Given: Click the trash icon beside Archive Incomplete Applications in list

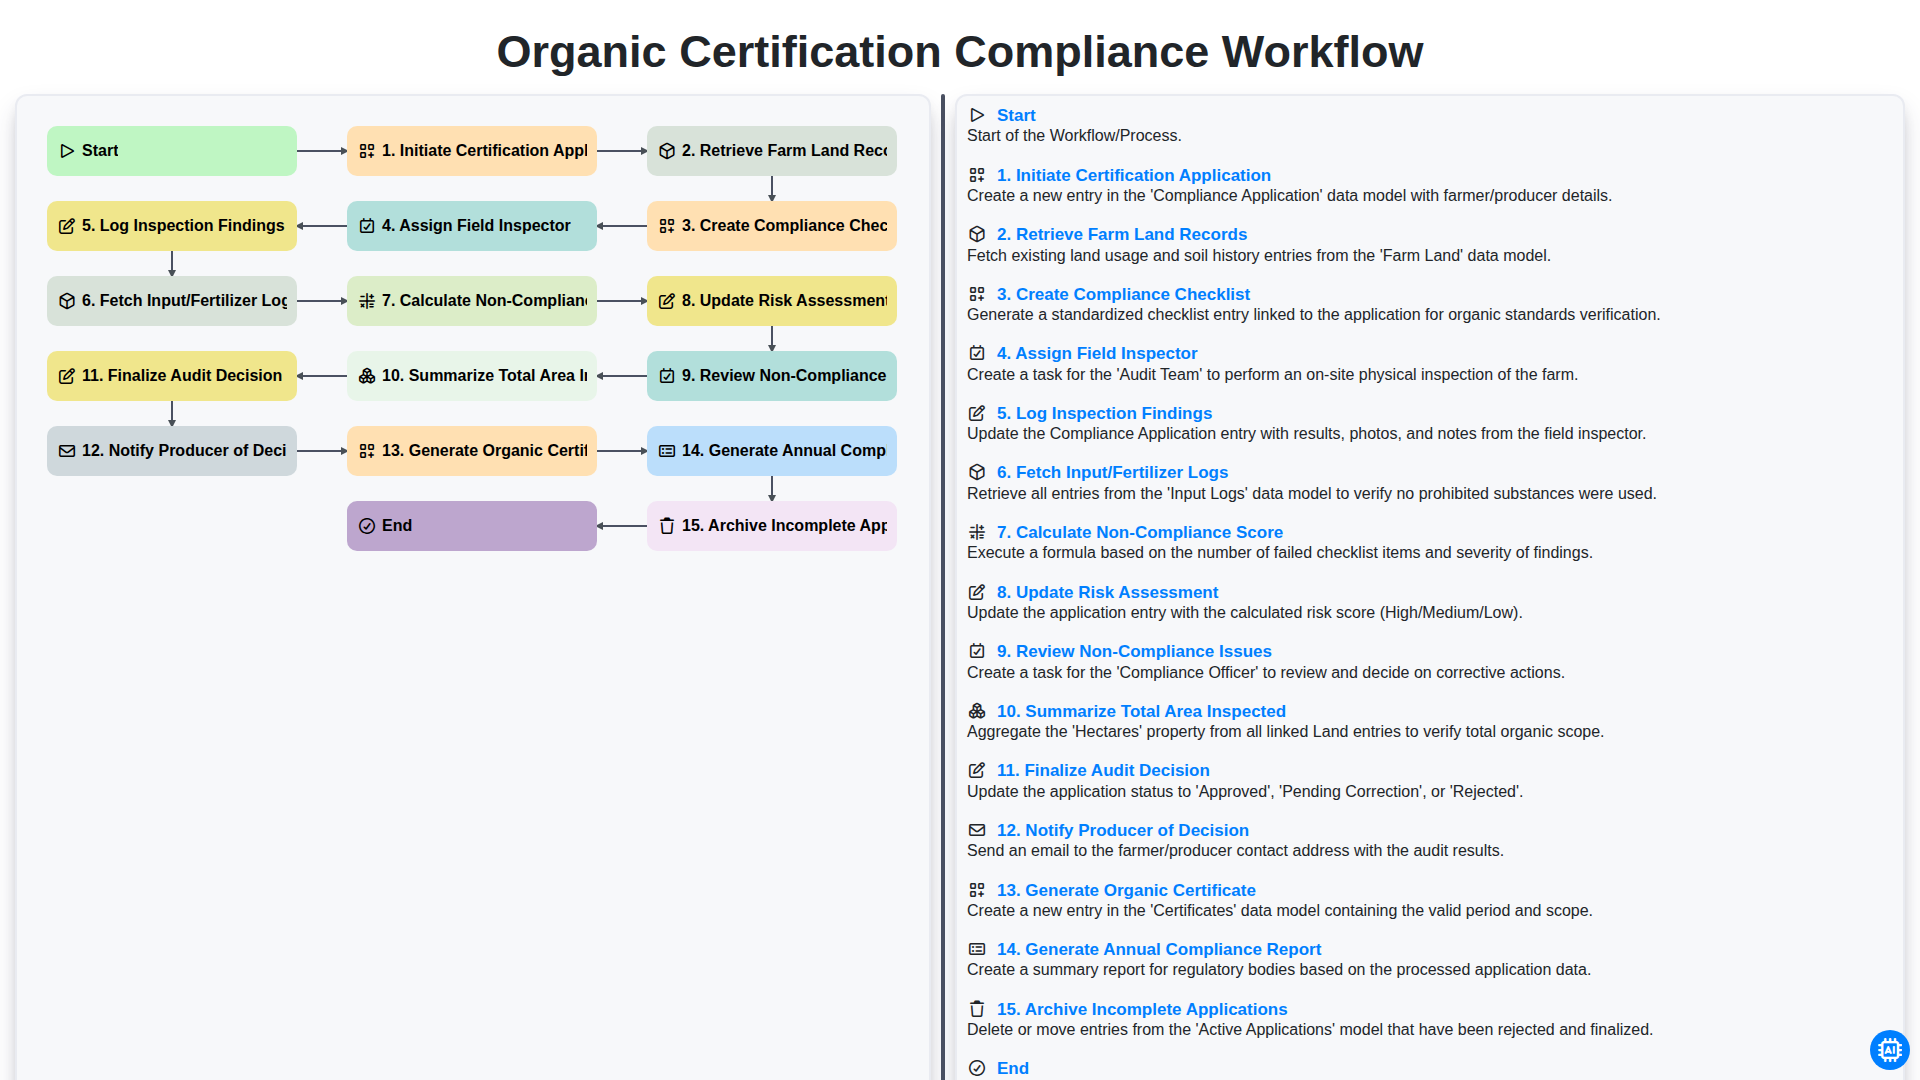Looking at the screenshot, I should click(977, 1009).
